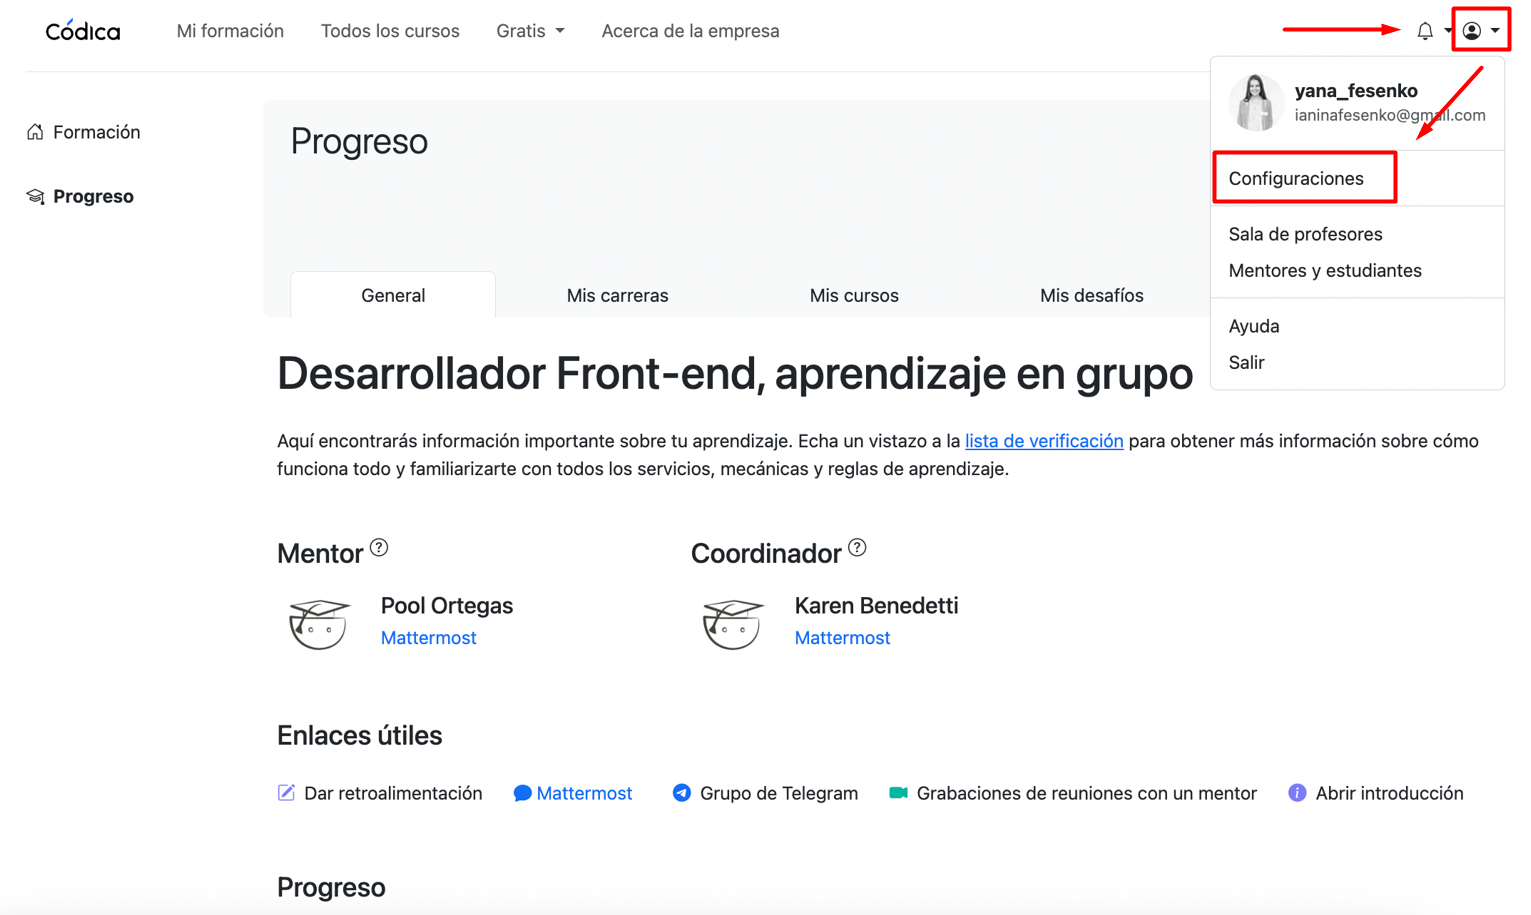
Task: Switch to the Mis carreras tab
Action: (x=617, y=295)
